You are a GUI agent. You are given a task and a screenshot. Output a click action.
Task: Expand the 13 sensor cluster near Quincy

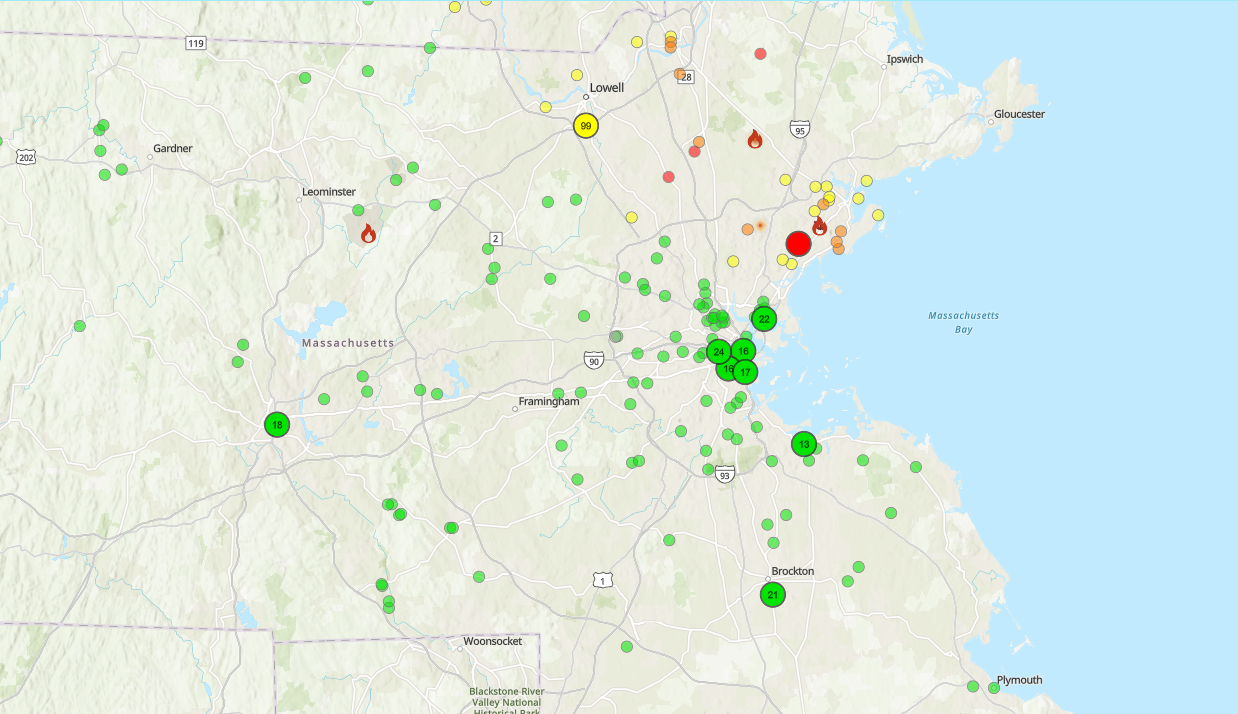click(x=804, y=445)
